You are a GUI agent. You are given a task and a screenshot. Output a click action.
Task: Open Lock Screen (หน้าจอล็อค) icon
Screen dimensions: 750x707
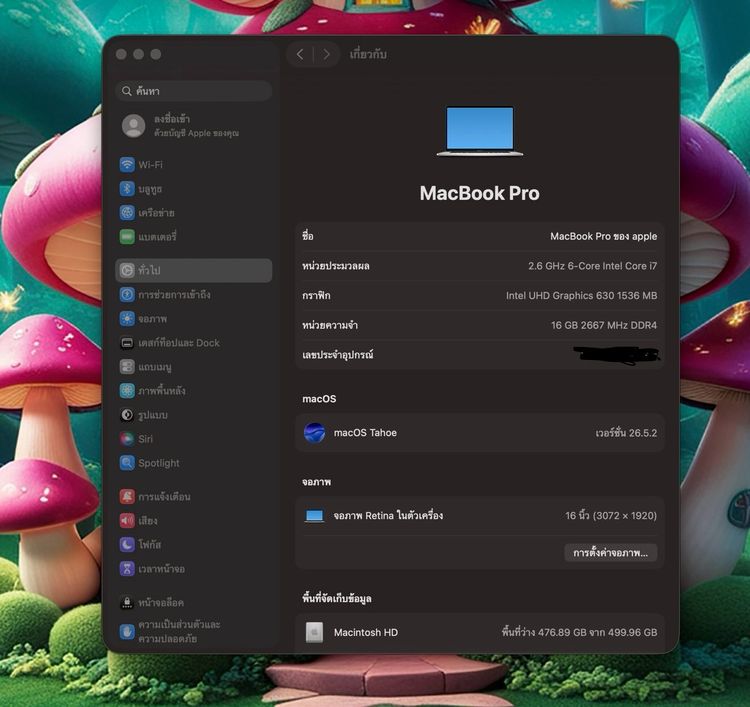point(127,602)
